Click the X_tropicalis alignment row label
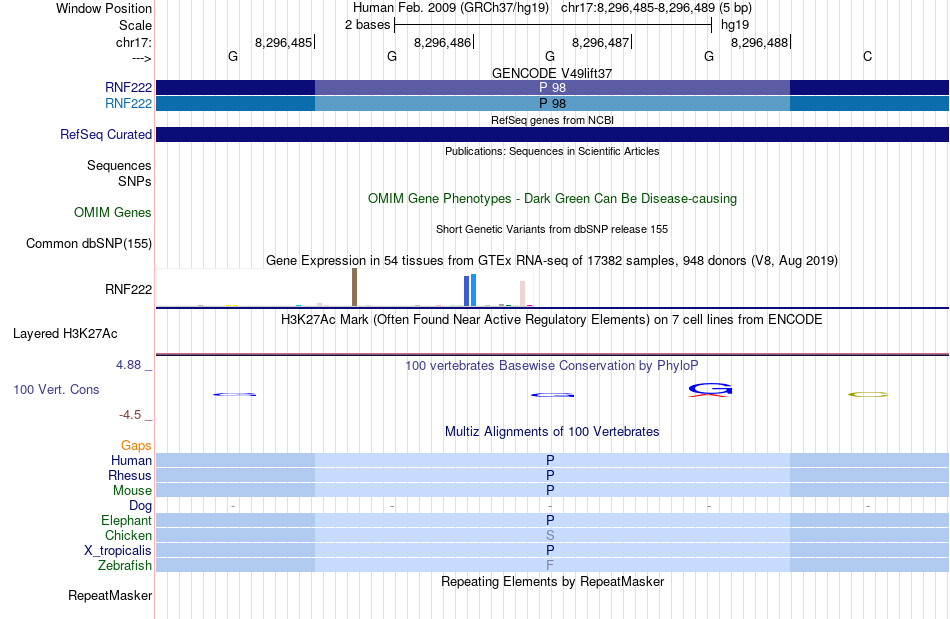 (x=118, y=551)
